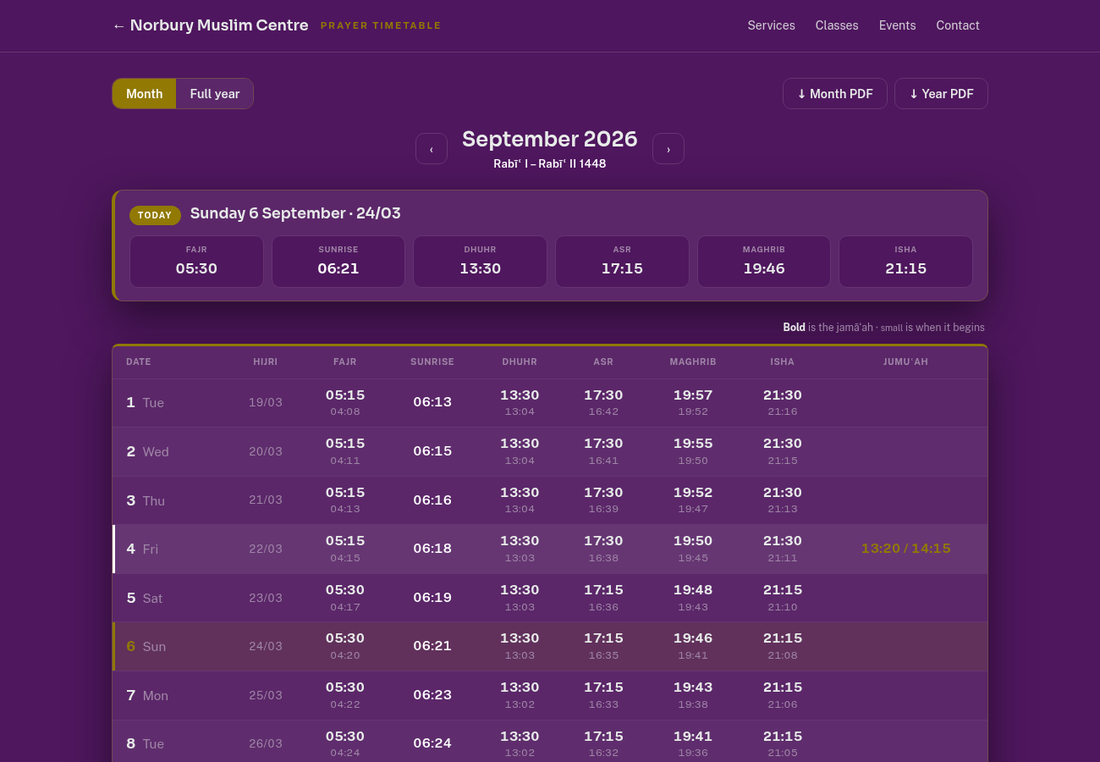Screen dimensions: 1100x762
Task: Open the Events menu item
Action: 897,25
